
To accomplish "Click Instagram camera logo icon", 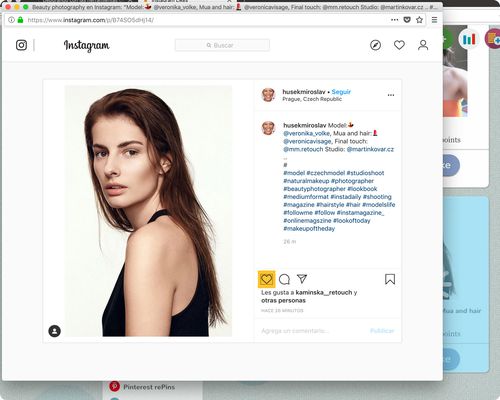I will [x=21, y=45].
